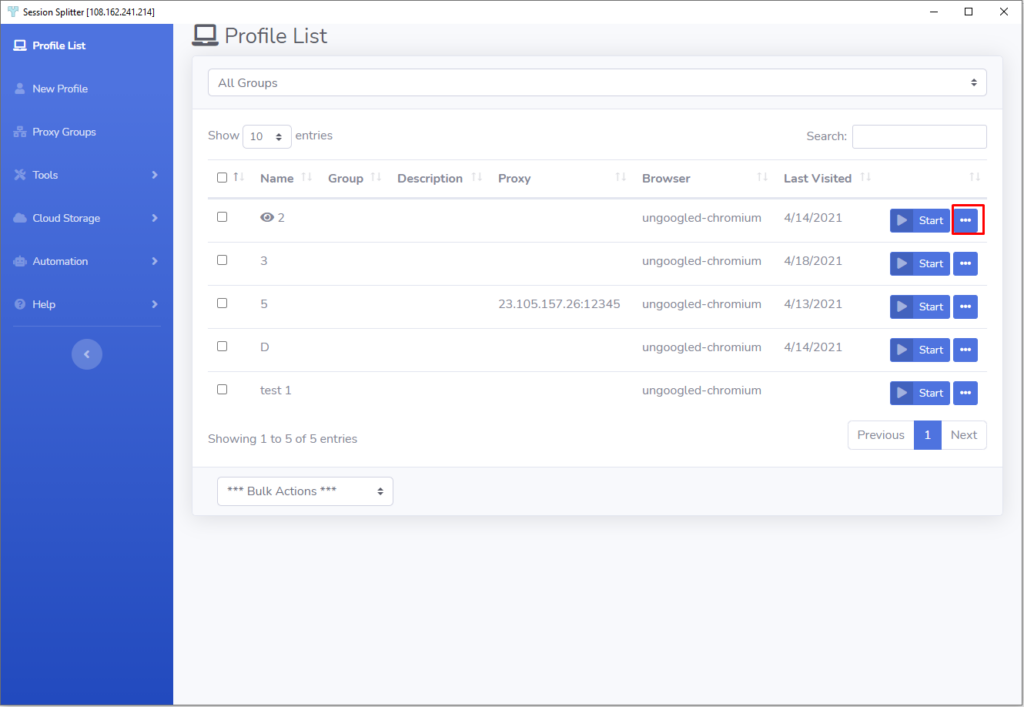Tick the select-all checkbox in table header

(222, 178)
